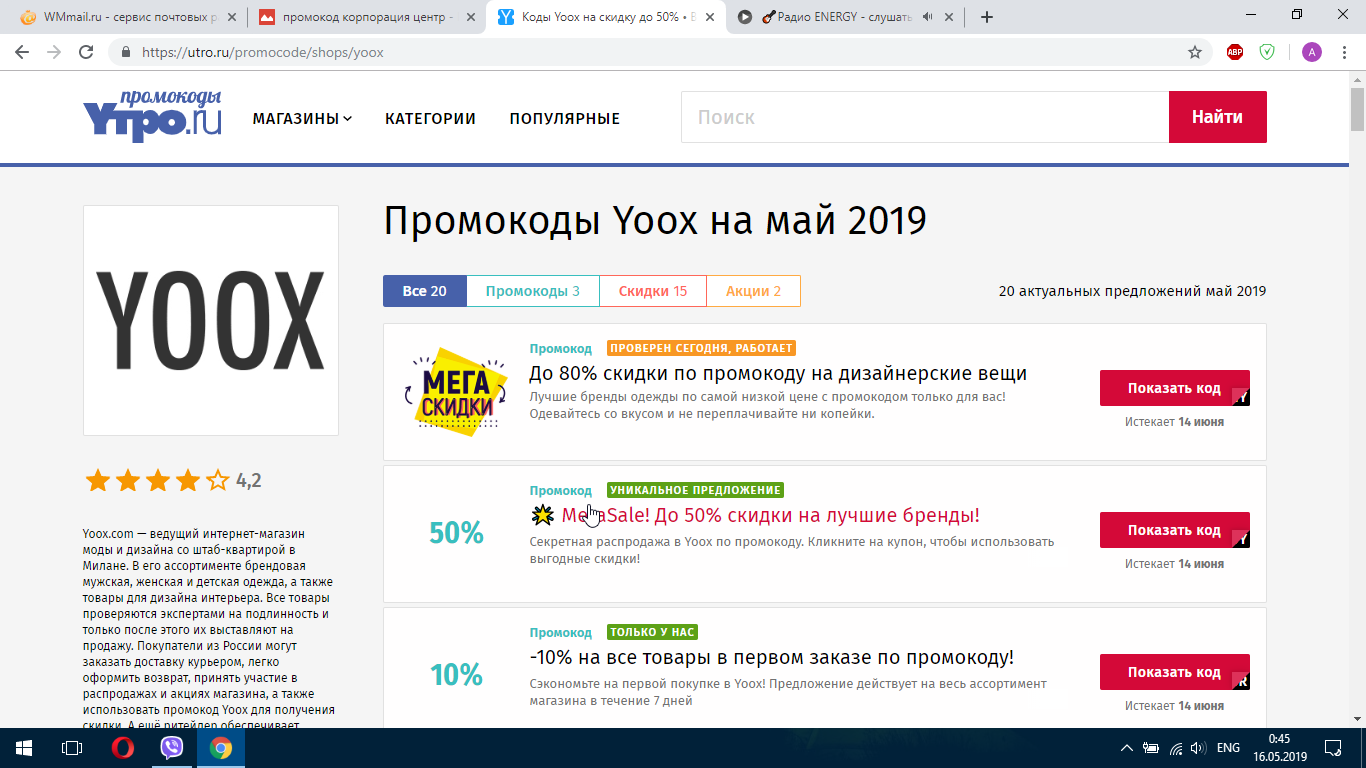Click the ПРОВЕРЕН СЕГОДНЯ, РАБОТАЕТ badge
Image resolution: width=1366 pixels, height=768 pixels.
click(x=701, y=348)
